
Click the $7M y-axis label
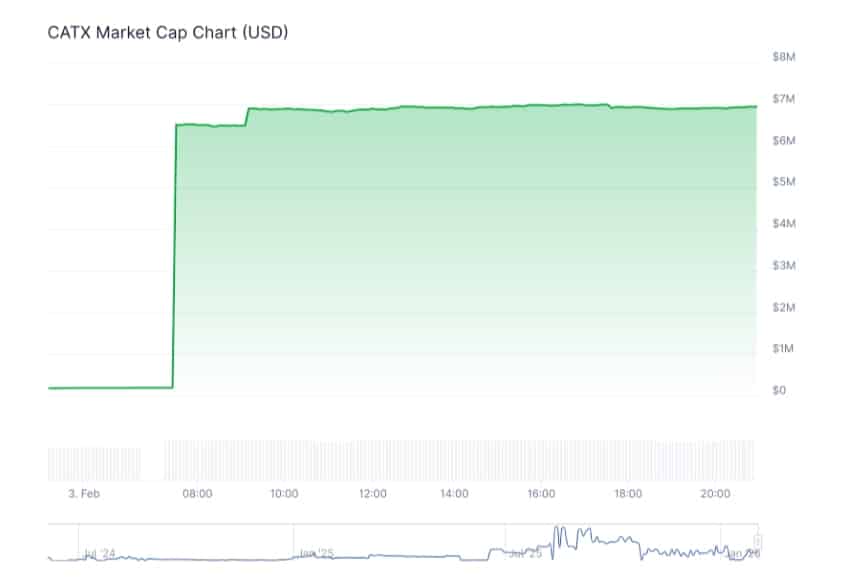[784, 99]
